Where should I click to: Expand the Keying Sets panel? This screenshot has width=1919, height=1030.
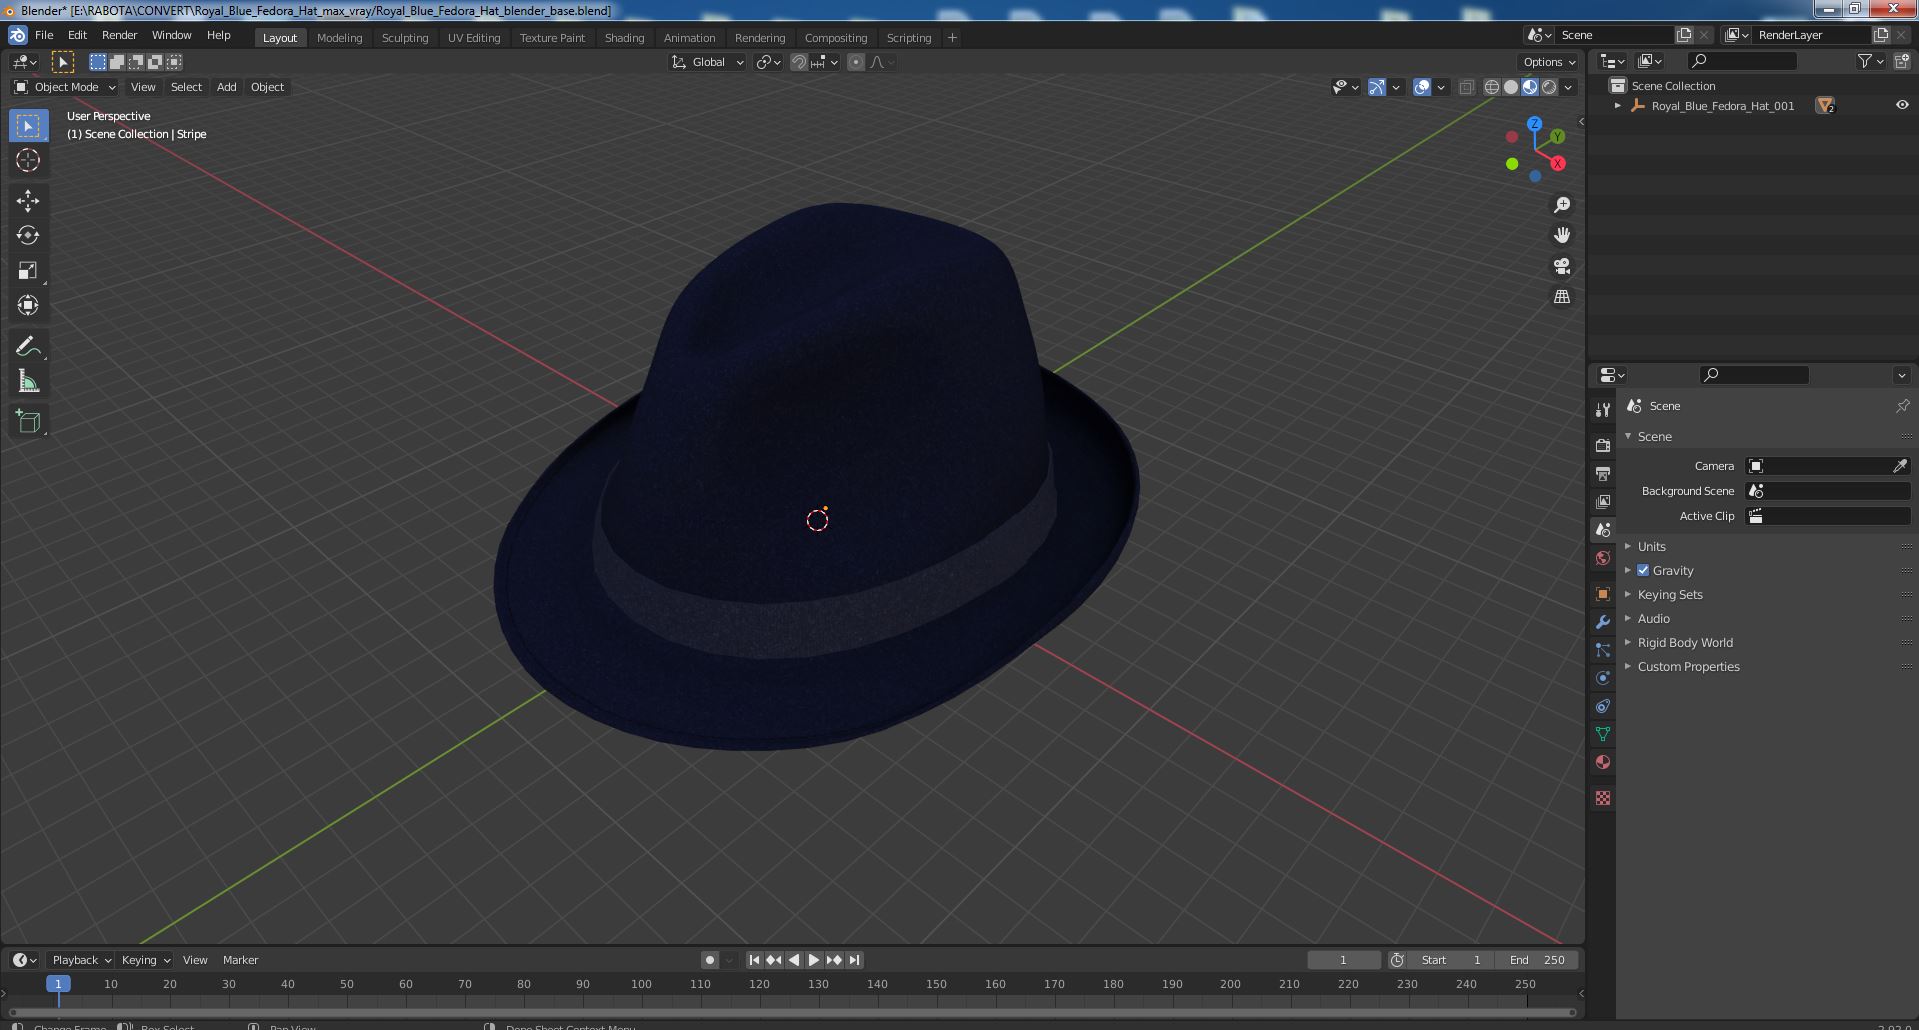click(1669, 594)
